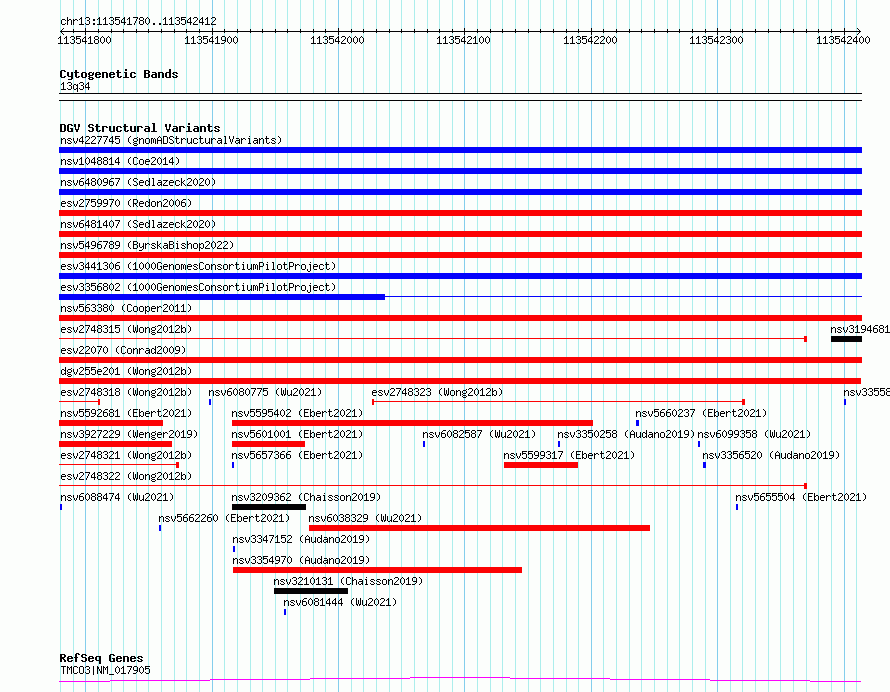
Task: Click ruler position 113542200
Action: [x=590, y=40]
